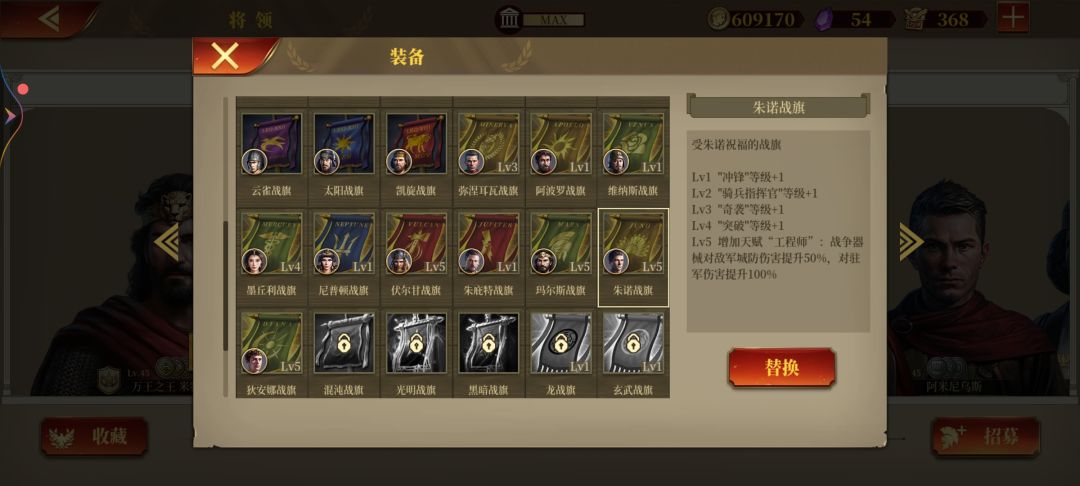Pick the 玛尔斯战旗 Lv5 banner

(561, 244)
